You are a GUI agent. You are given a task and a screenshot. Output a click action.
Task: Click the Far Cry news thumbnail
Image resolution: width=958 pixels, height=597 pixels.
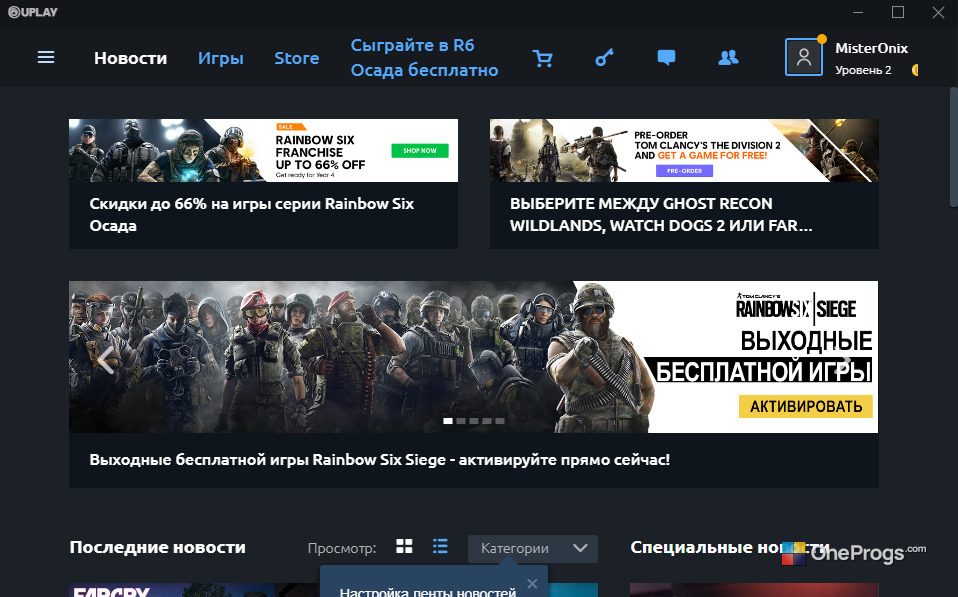[x=193, y=590]
